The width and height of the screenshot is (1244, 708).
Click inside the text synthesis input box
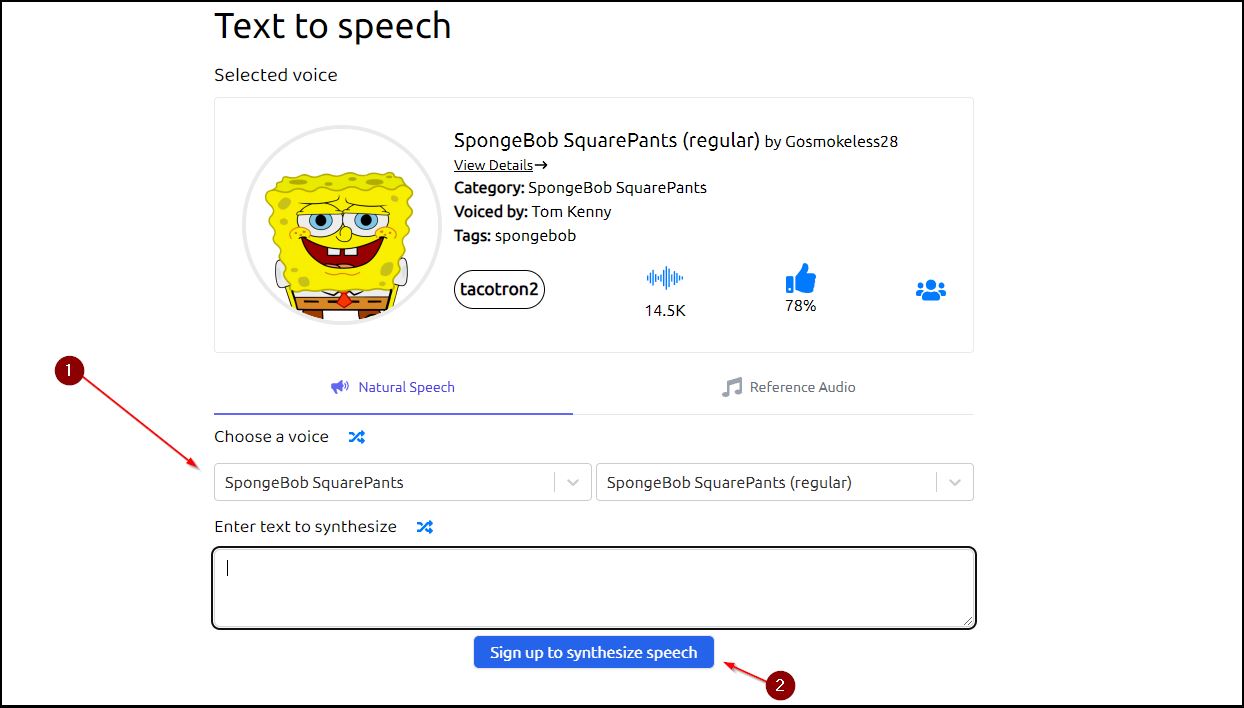[x=593, y=586]
